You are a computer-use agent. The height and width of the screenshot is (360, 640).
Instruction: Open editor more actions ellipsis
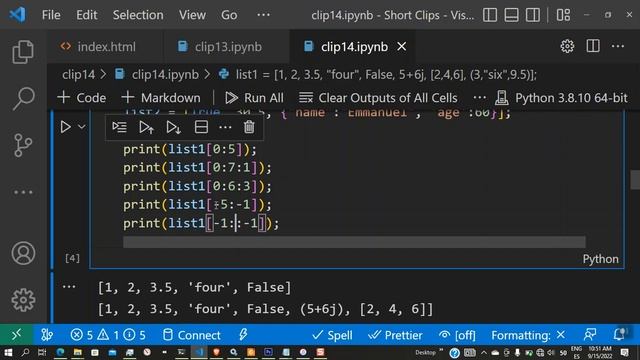(x=618, y=46)
